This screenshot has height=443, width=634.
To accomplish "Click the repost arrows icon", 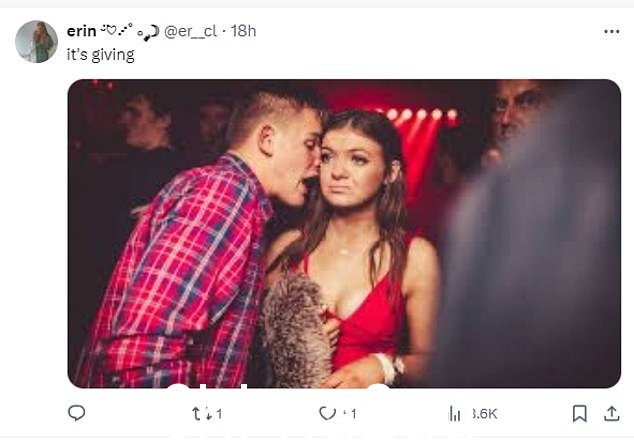I will pyautogui.click(x=201, y=413).
